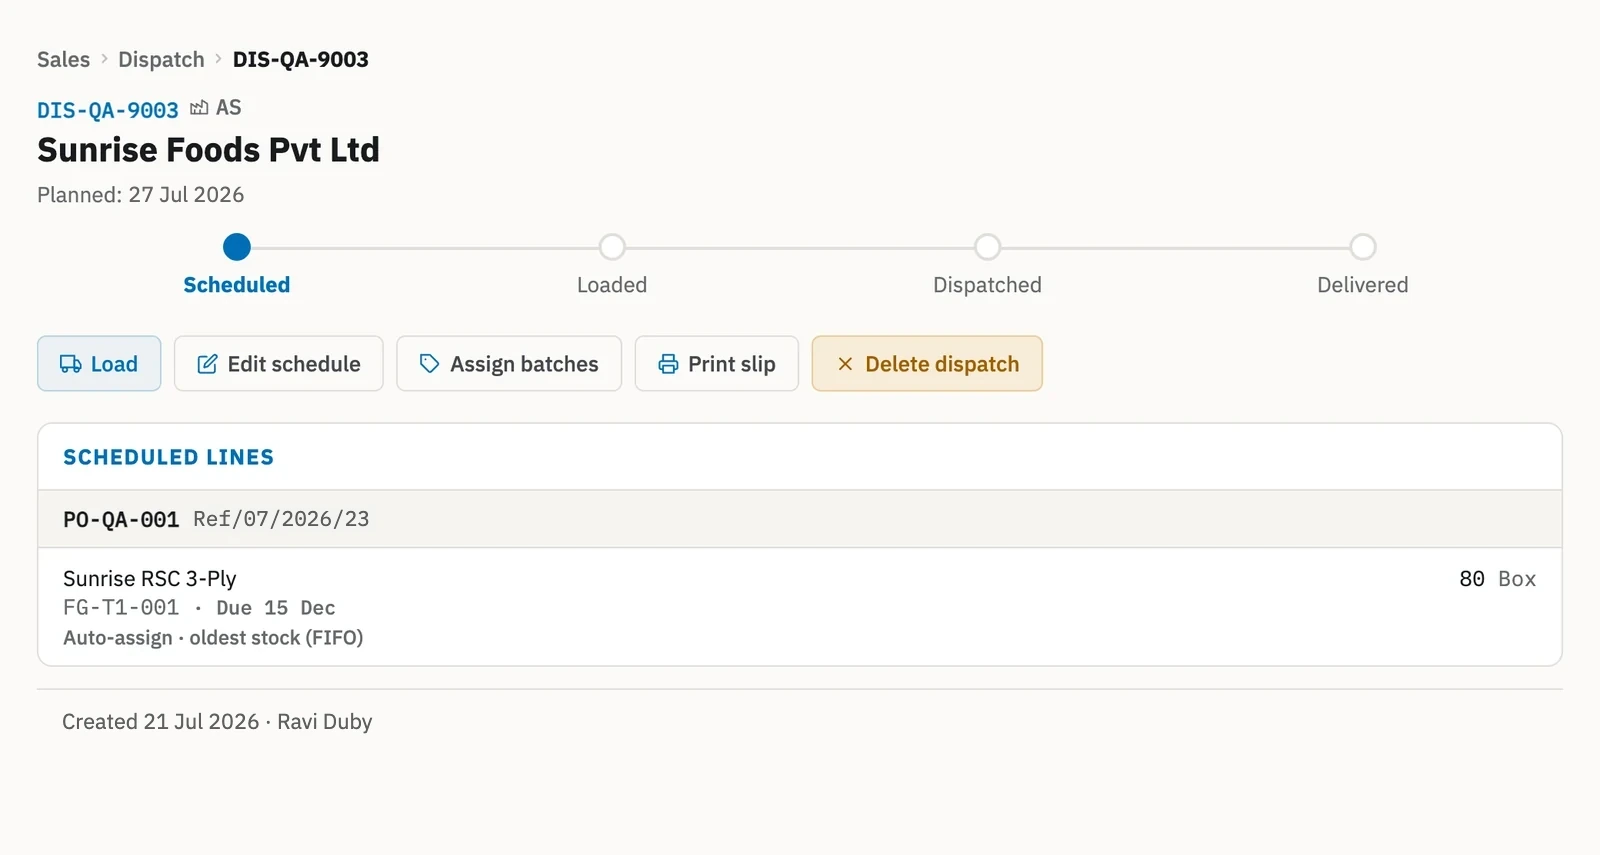Click the Delivered stage label
This screenshot has height=855, width=1600.
coord(1363,285)
